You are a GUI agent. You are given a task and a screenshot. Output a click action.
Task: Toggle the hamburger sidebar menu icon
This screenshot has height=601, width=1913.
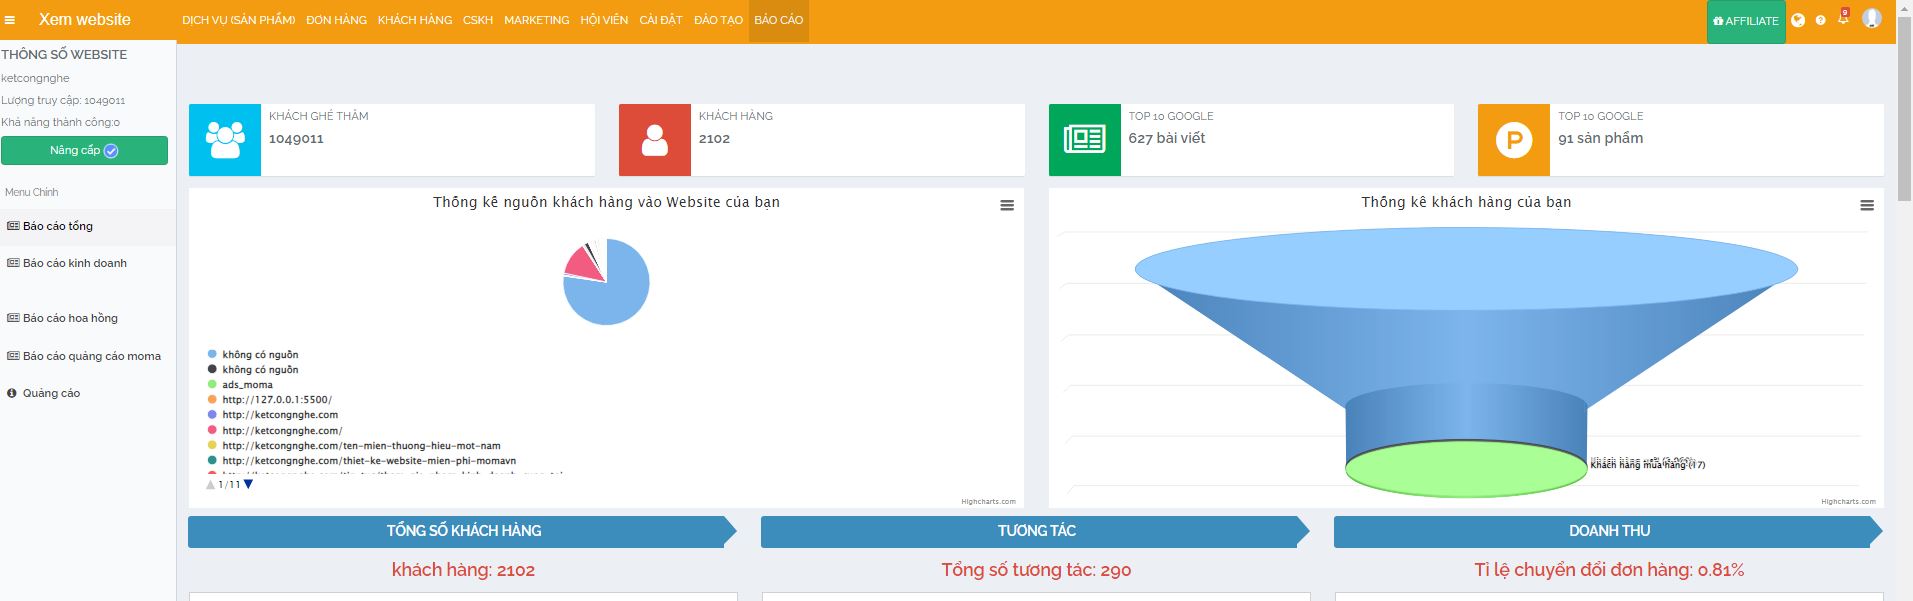(10, 20)
